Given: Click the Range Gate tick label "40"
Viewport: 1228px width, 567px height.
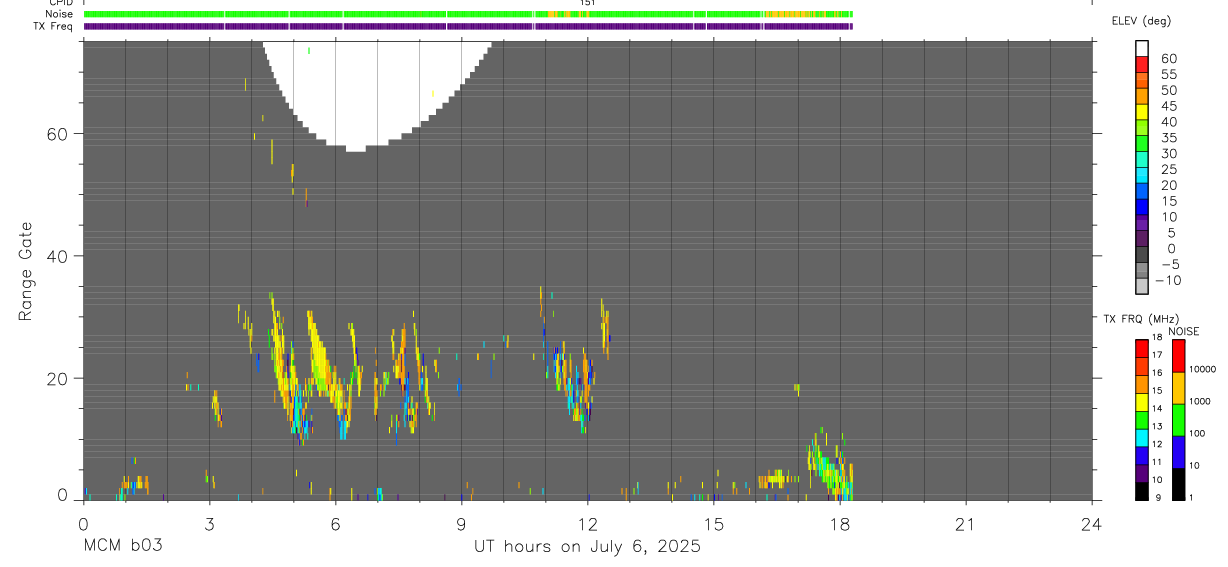Looking at the screenshot, I should [57, 256].
